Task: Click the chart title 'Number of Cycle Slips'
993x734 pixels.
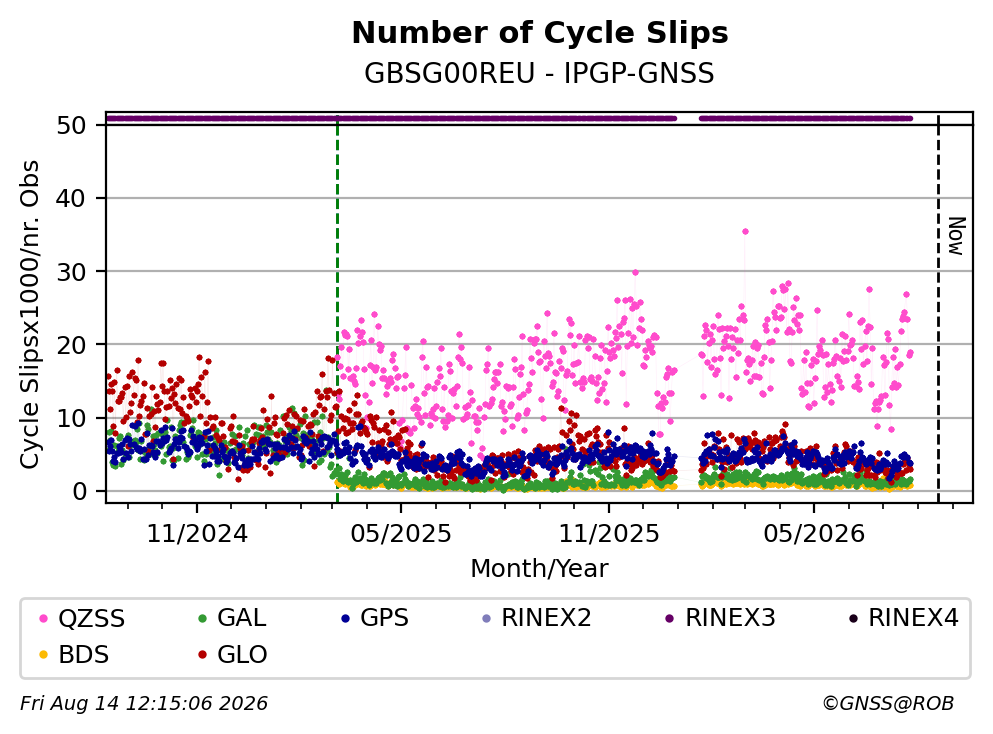Action: pyautogui.click(x=540, y=33)
